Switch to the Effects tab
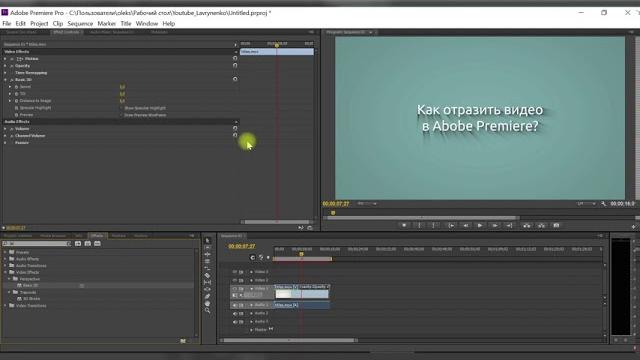This screenshot has width=640, height=360. pos(97,236)
